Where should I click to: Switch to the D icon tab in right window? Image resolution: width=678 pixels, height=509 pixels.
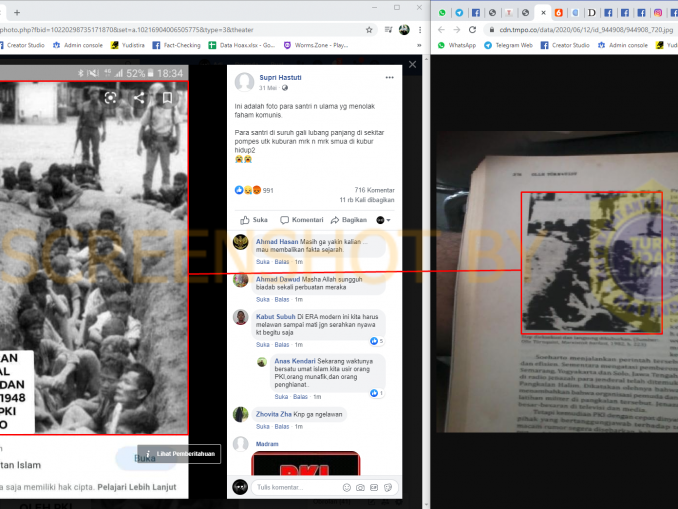click(x=592, y=13)
